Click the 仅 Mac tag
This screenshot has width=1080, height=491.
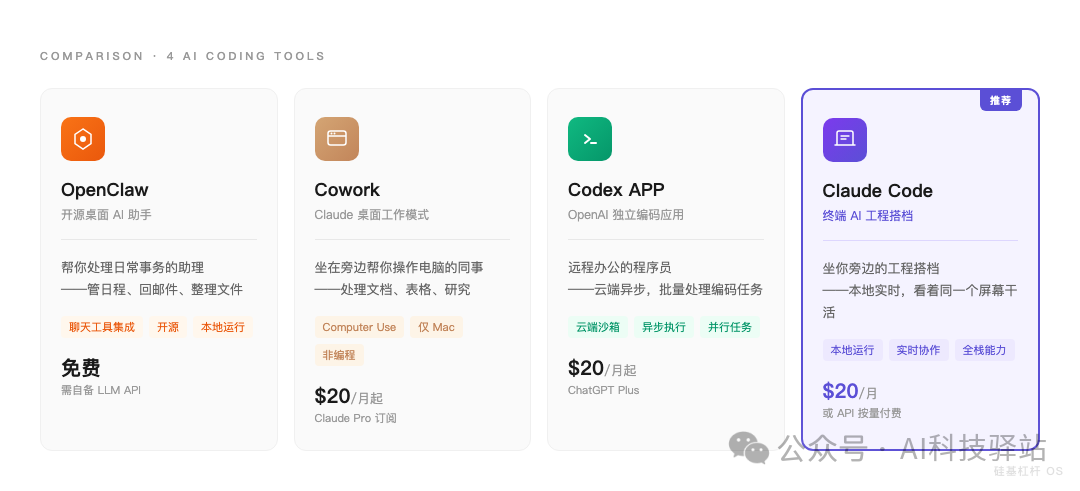(436, 327)
